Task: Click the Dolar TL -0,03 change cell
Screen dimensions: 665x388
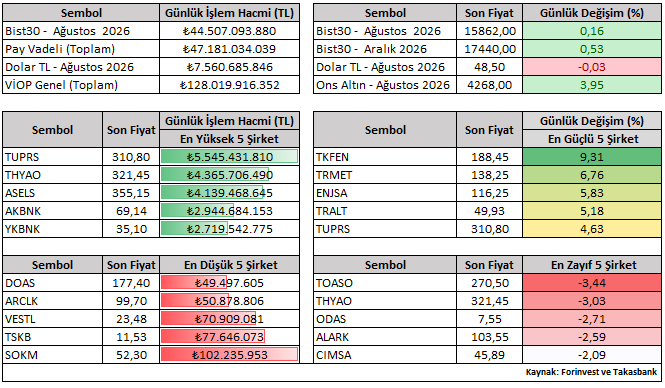Action: pyautogui.click(x=592, y=67)
